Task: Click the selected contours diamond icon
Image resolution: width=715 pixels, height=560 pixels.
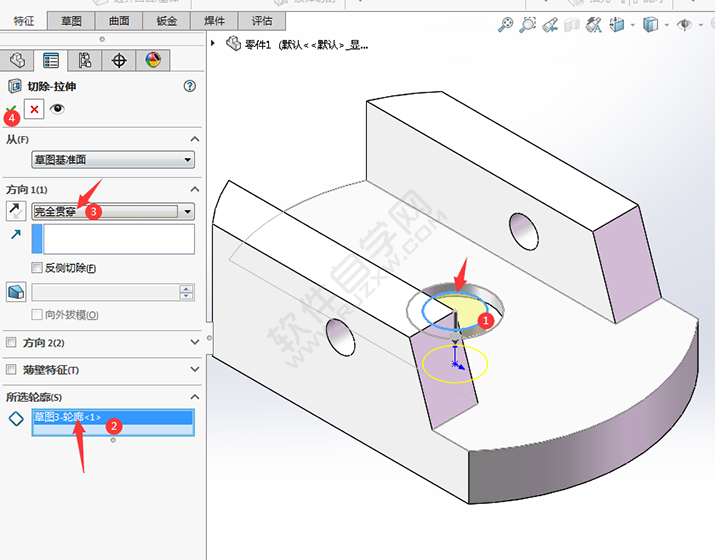Action: pos(16,418)
